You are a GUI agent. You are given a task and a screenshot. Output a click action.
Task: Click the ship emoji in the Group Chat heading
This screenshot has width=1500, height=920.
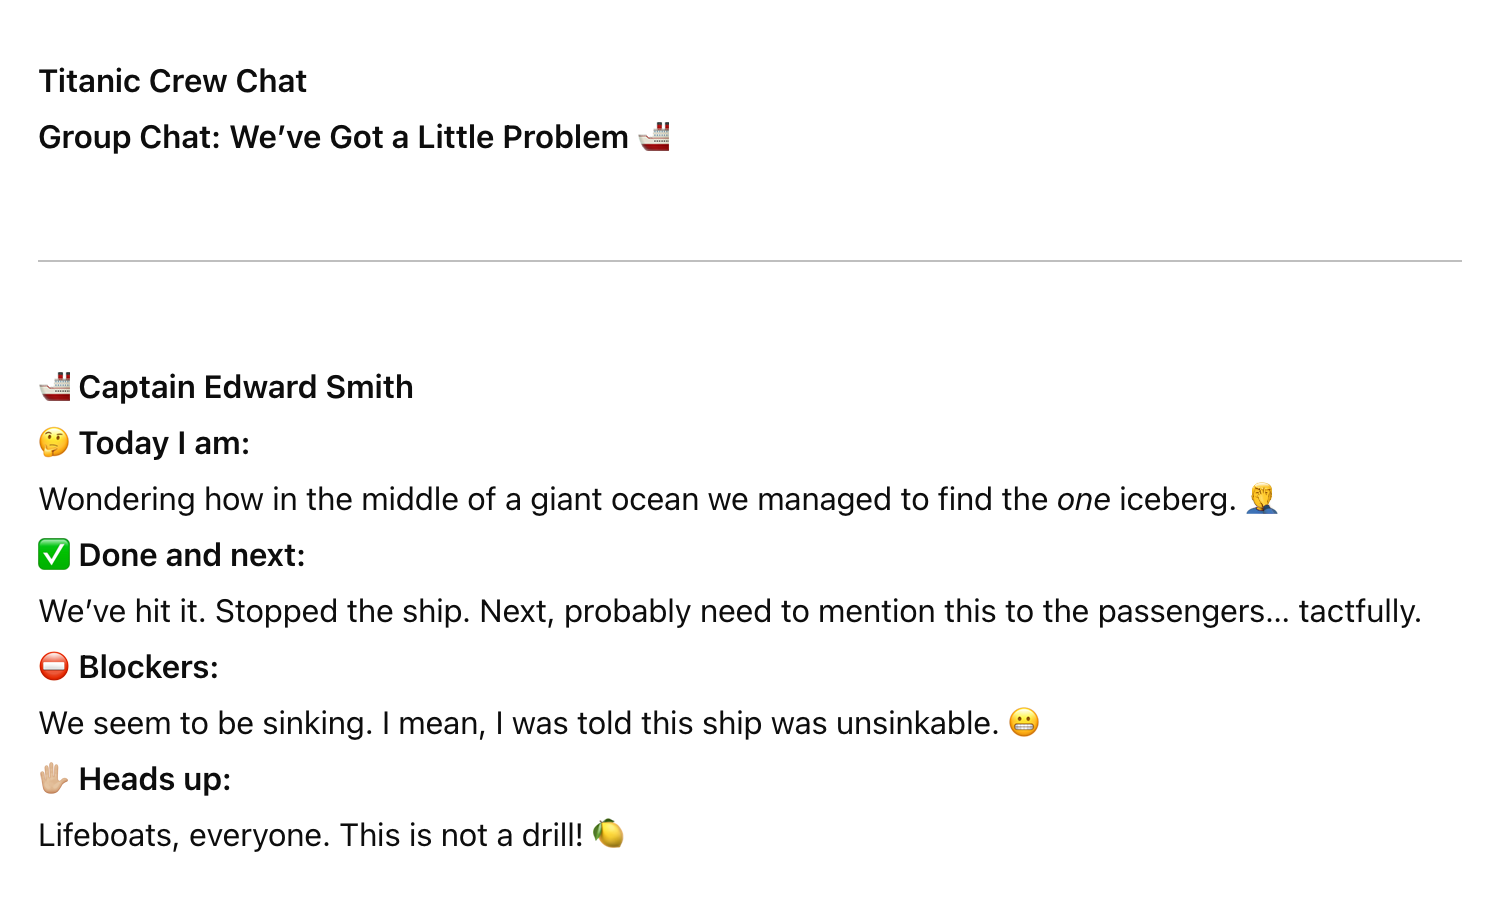(654, 136)
